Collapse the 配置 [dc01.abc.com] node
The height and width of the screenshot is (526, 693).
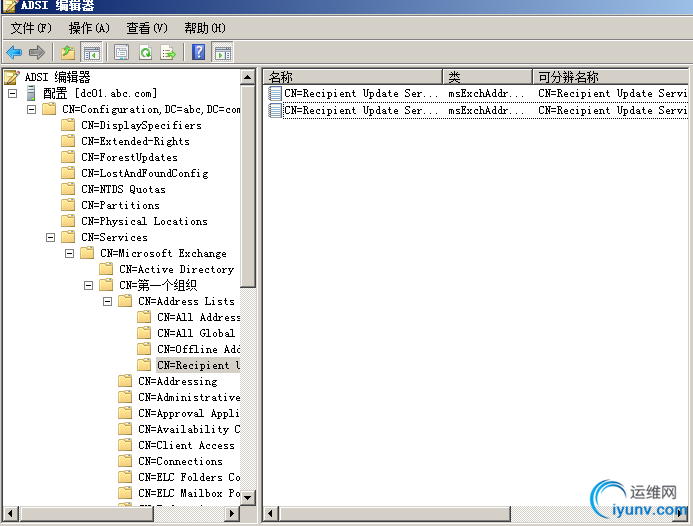coord(12,93)
